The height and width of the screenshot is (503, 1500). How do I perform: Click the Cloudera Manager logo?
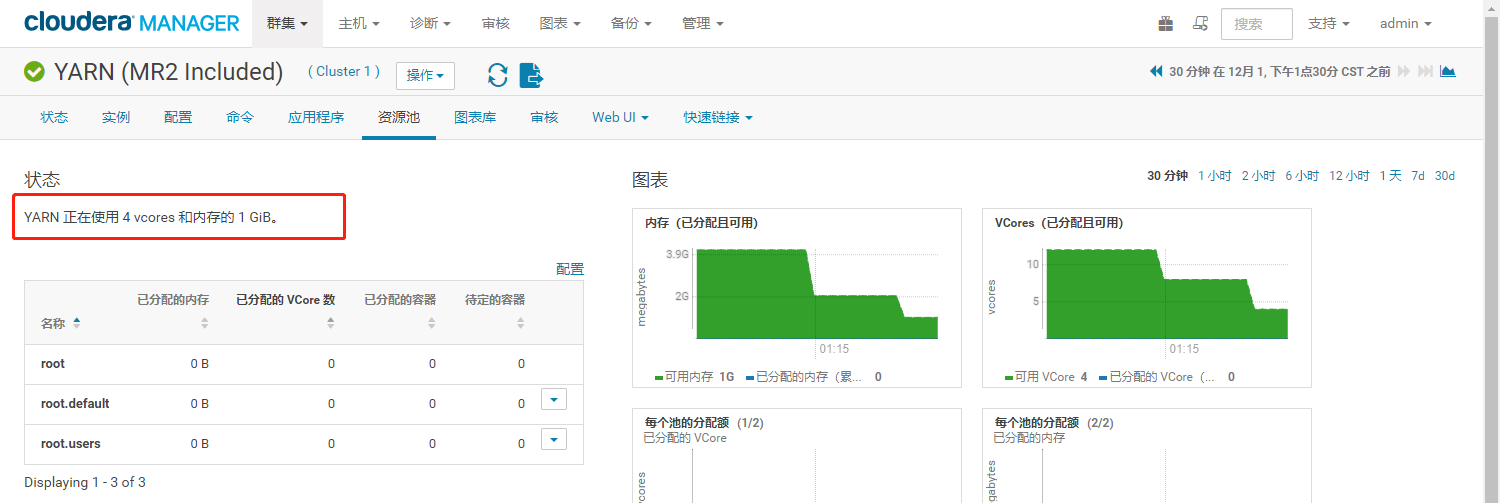point(132,23)
